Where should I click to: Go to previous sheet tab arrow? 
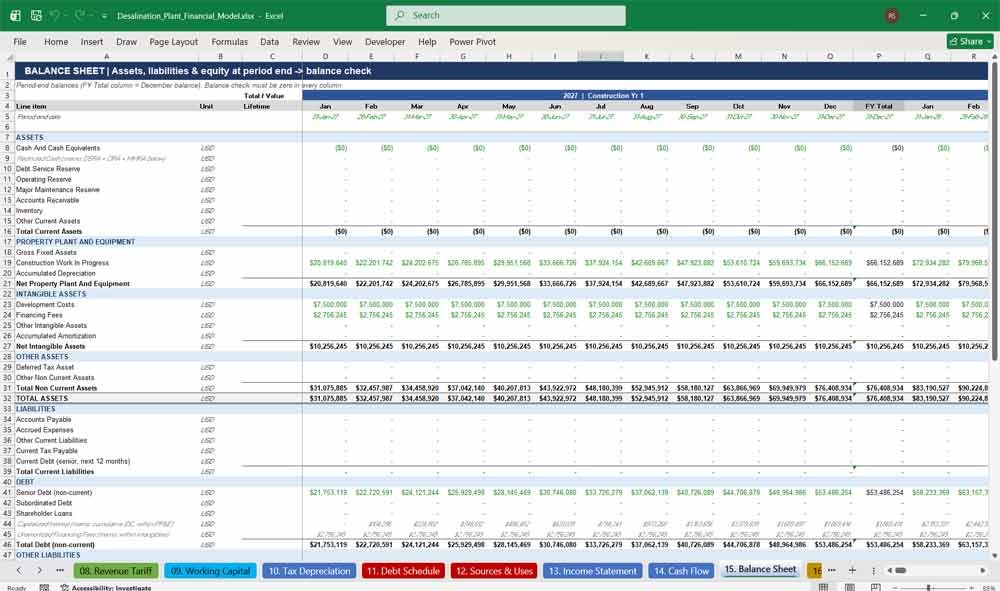coord(19,571)
